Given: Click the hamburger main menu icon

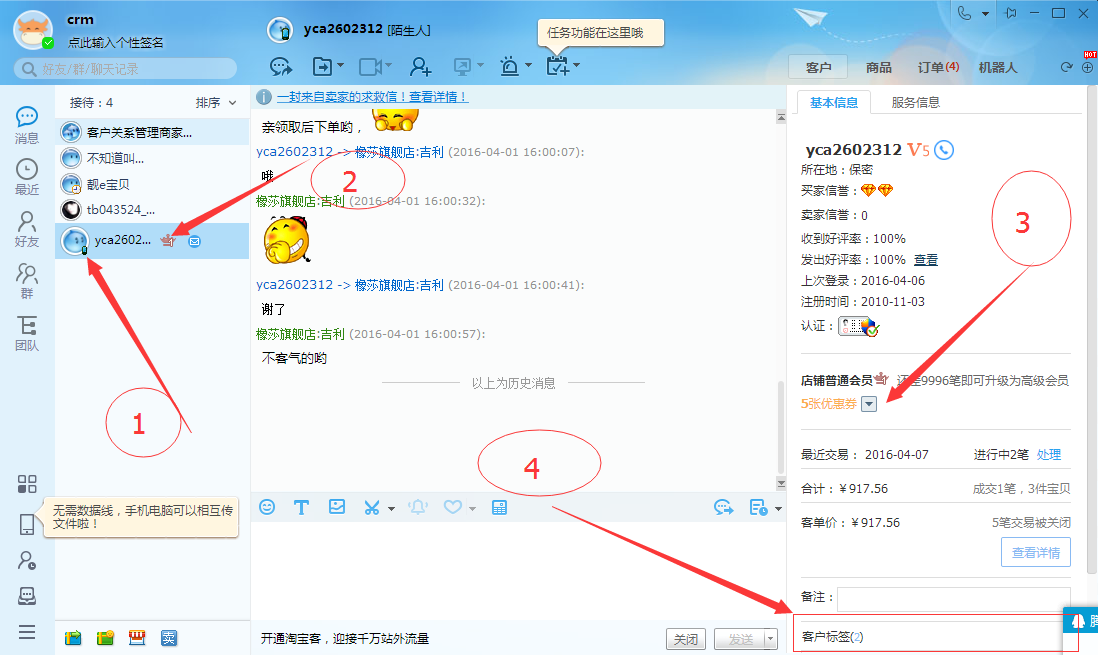Looking at the screenshot, I should (27, 632).
